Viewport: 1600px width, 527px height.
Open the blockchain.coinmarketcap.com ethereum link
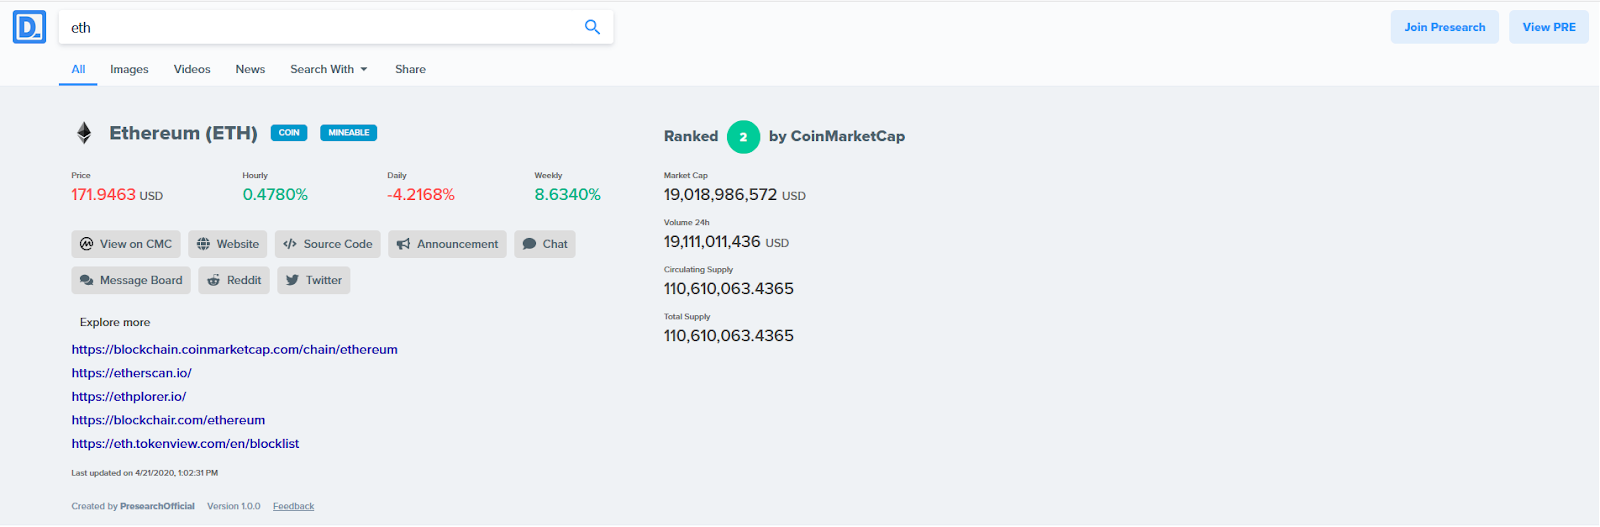pos(235,349)
